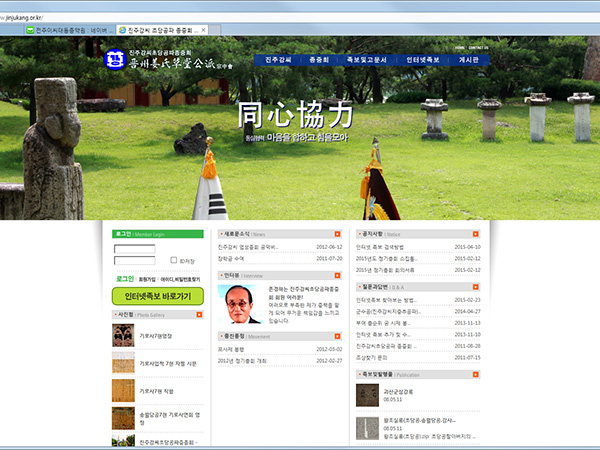Switch to the Naver browser tab
This screenshot has height=450, width=600.
coord(70,30)
